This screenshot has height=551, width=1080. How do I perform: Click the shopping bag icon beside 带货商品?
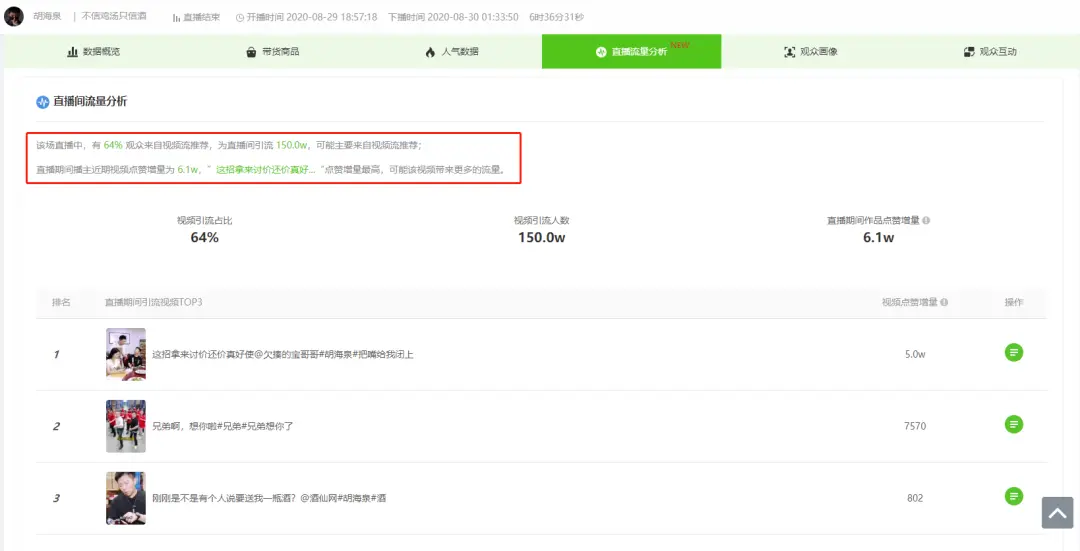coord(251,52)
